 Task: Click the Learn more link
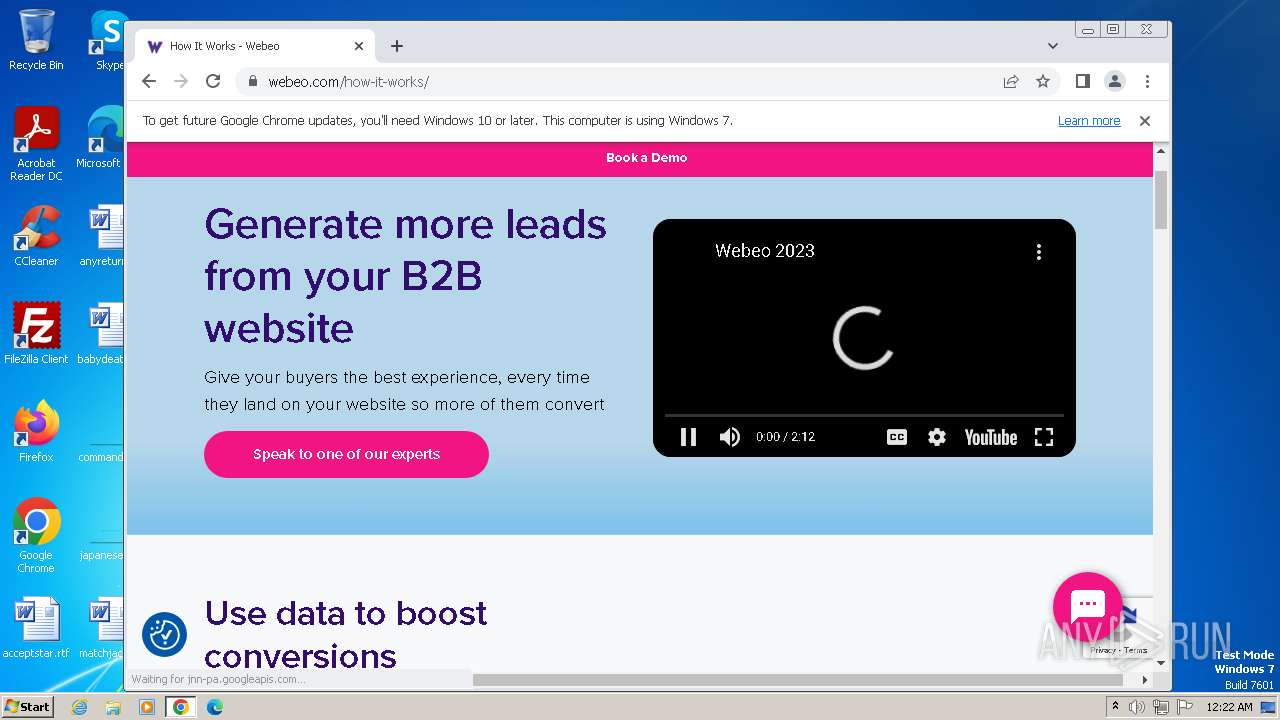(x=1089, y=121)
